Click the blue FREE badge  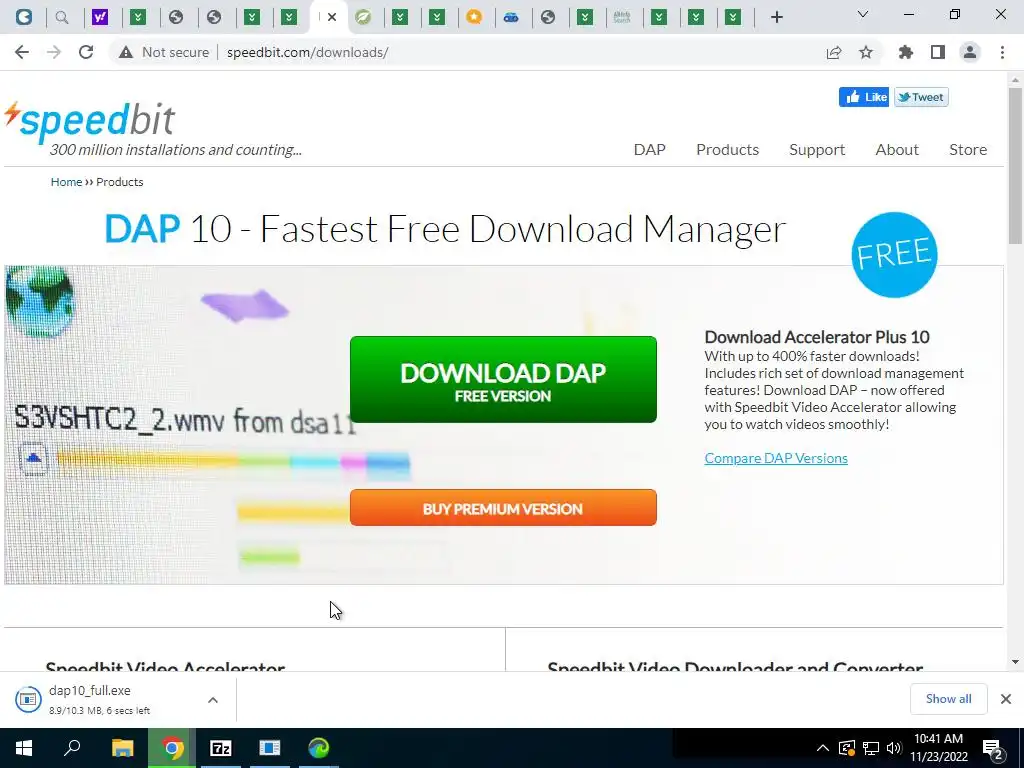[x=894, y=255]
